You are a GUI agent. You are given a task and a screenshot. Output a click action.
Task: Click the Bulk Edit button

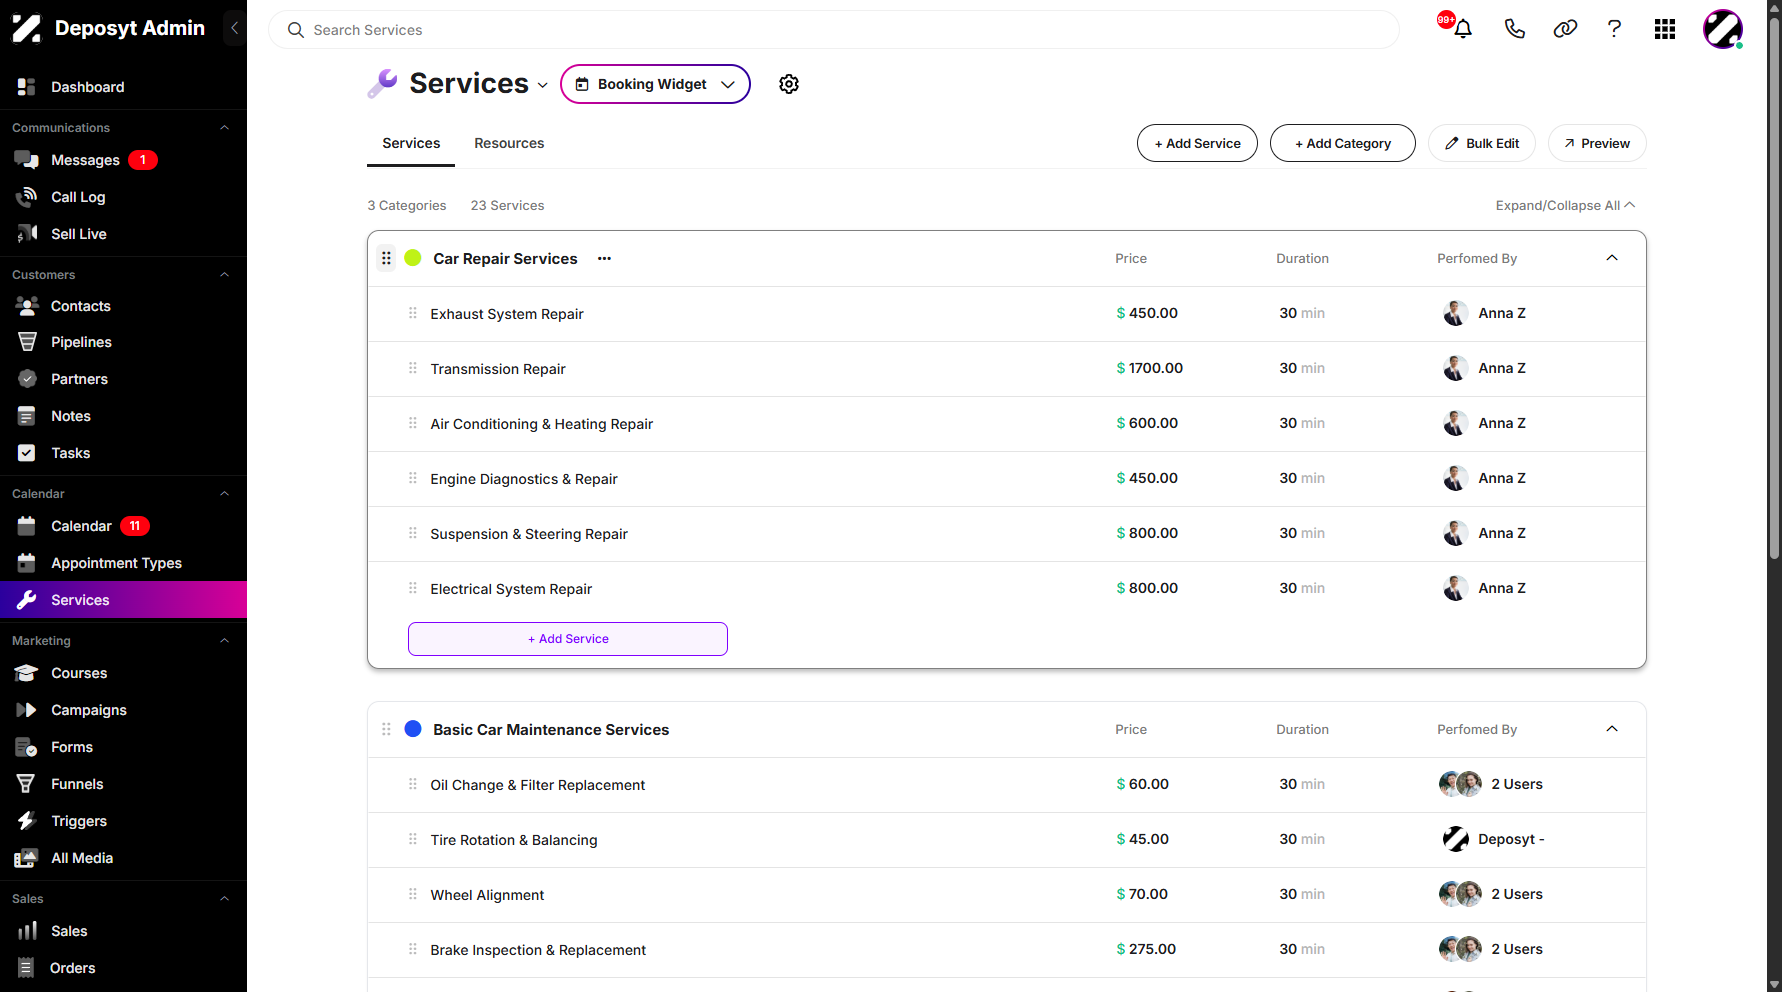coord(1482,143)
